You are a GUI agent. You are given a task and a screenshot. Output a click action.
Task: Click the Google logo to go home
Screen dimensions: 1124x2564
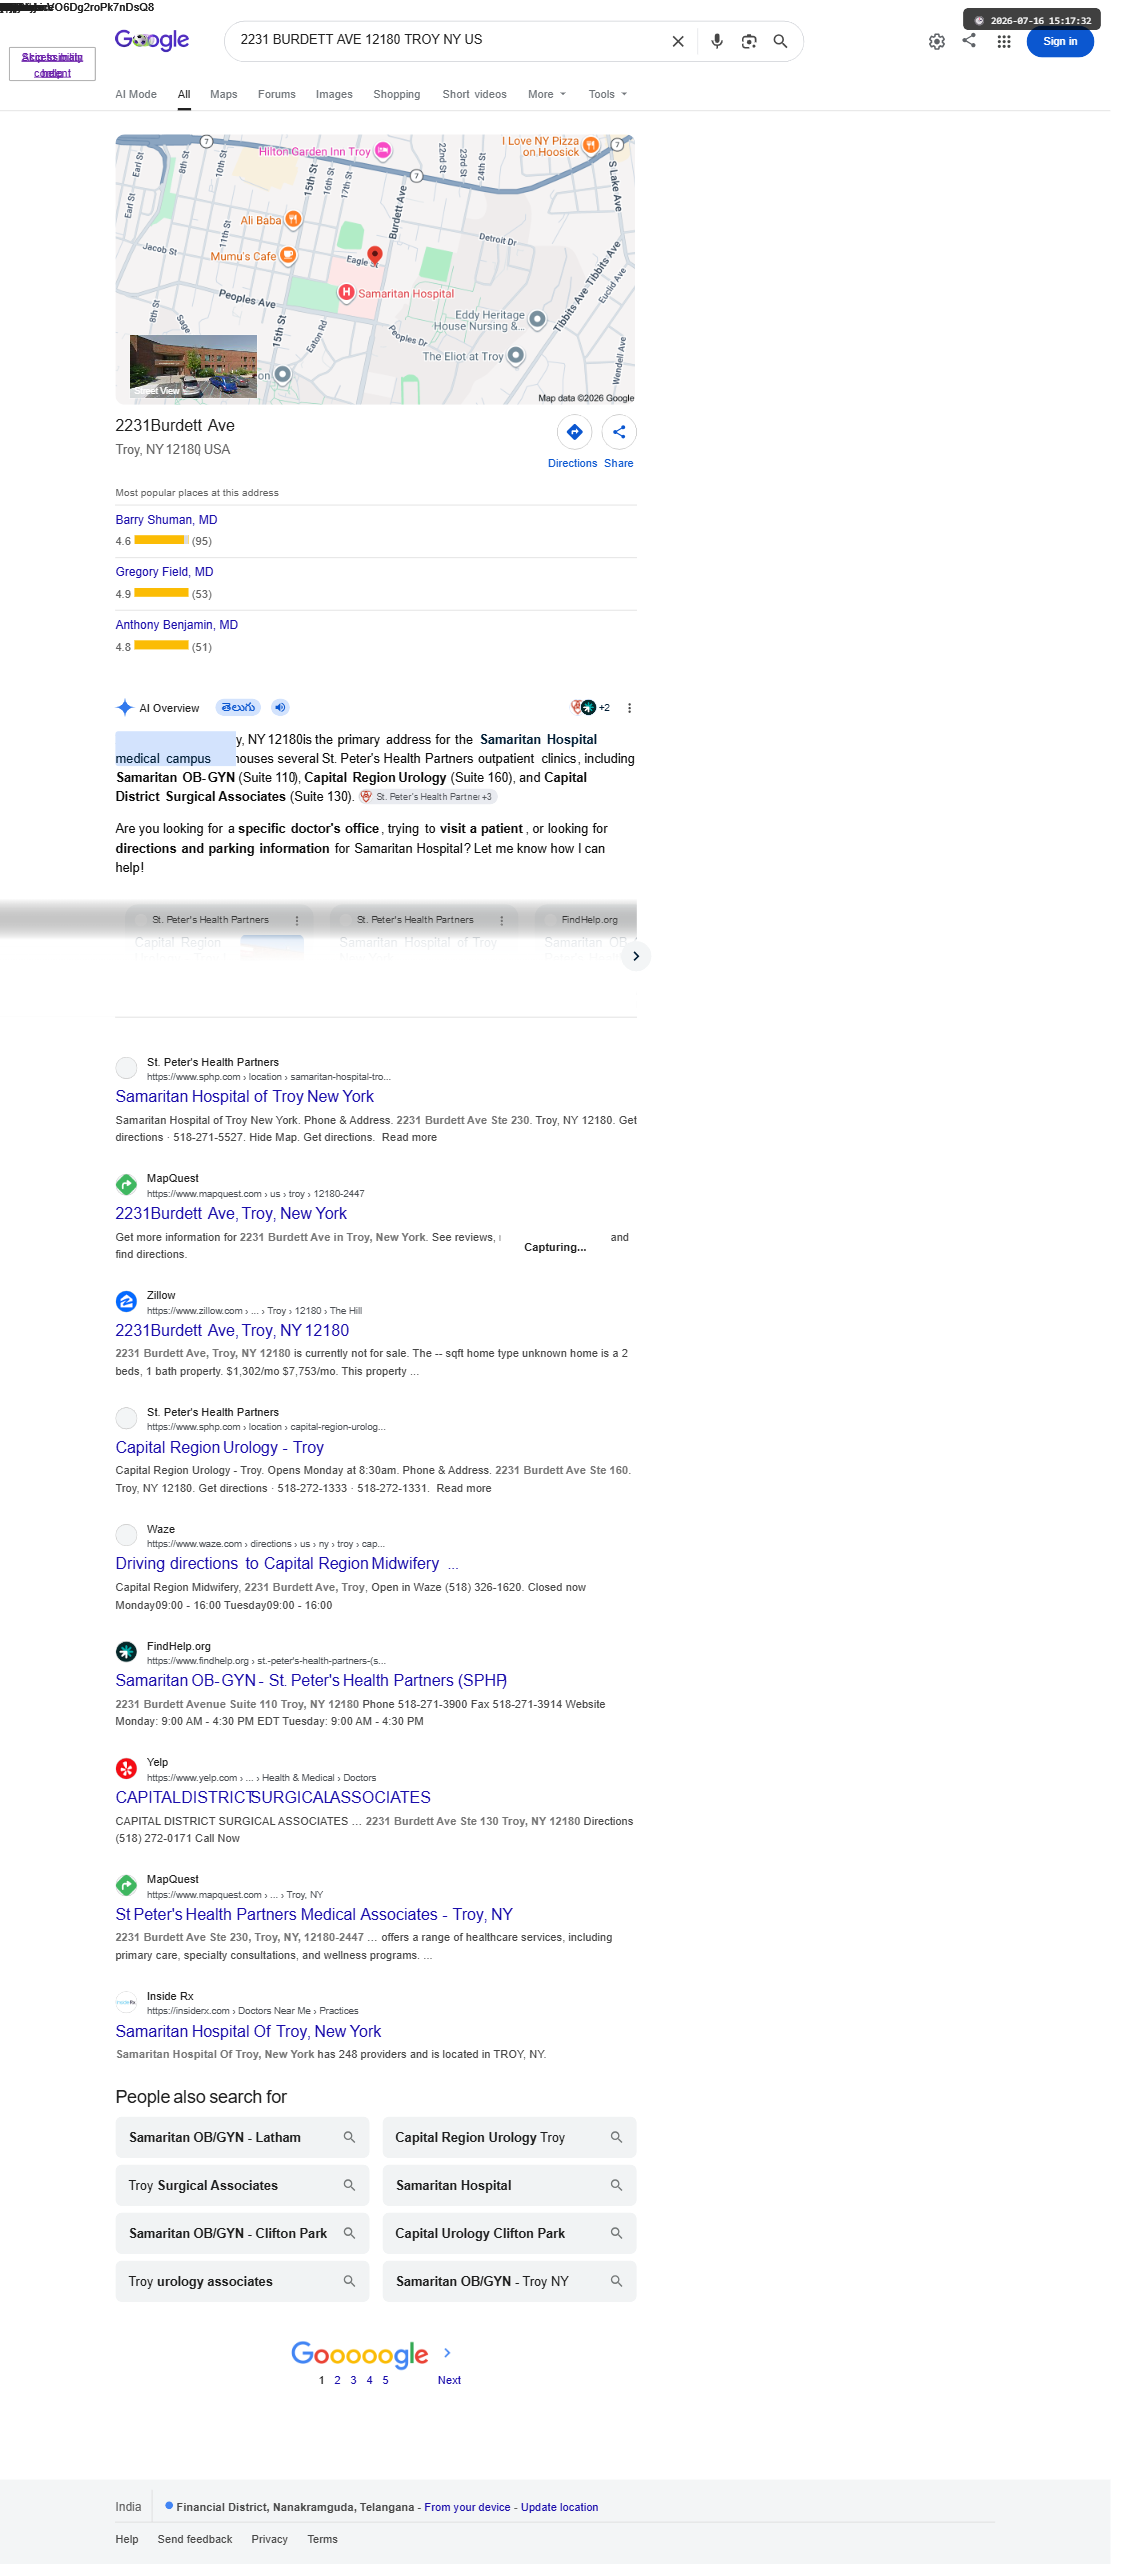[152, 40]
